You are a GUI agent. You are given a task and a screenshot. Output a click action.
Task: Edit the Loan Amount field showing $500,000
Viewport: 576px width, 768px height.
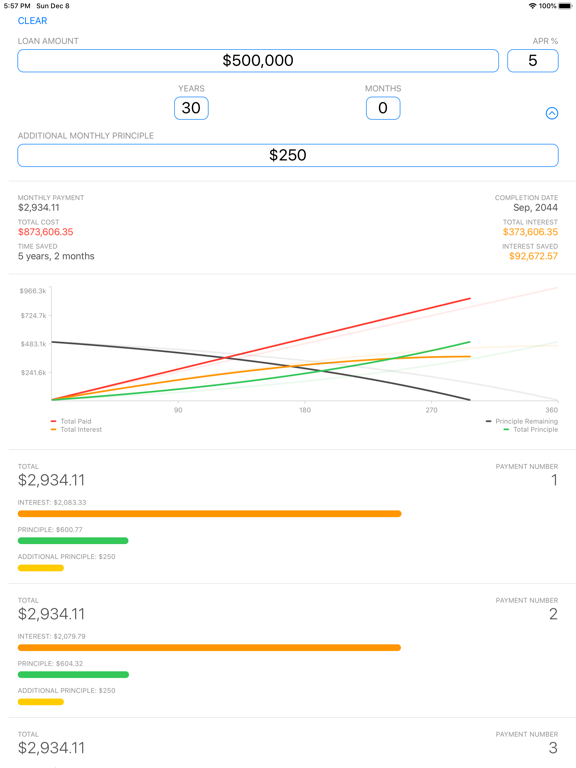(258, 61)
